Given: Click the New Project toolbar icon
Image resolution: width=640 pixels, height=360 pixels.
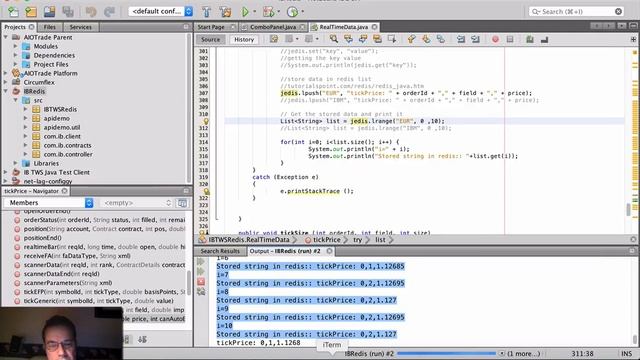Looking at the screenshot, I should (31, 11).
